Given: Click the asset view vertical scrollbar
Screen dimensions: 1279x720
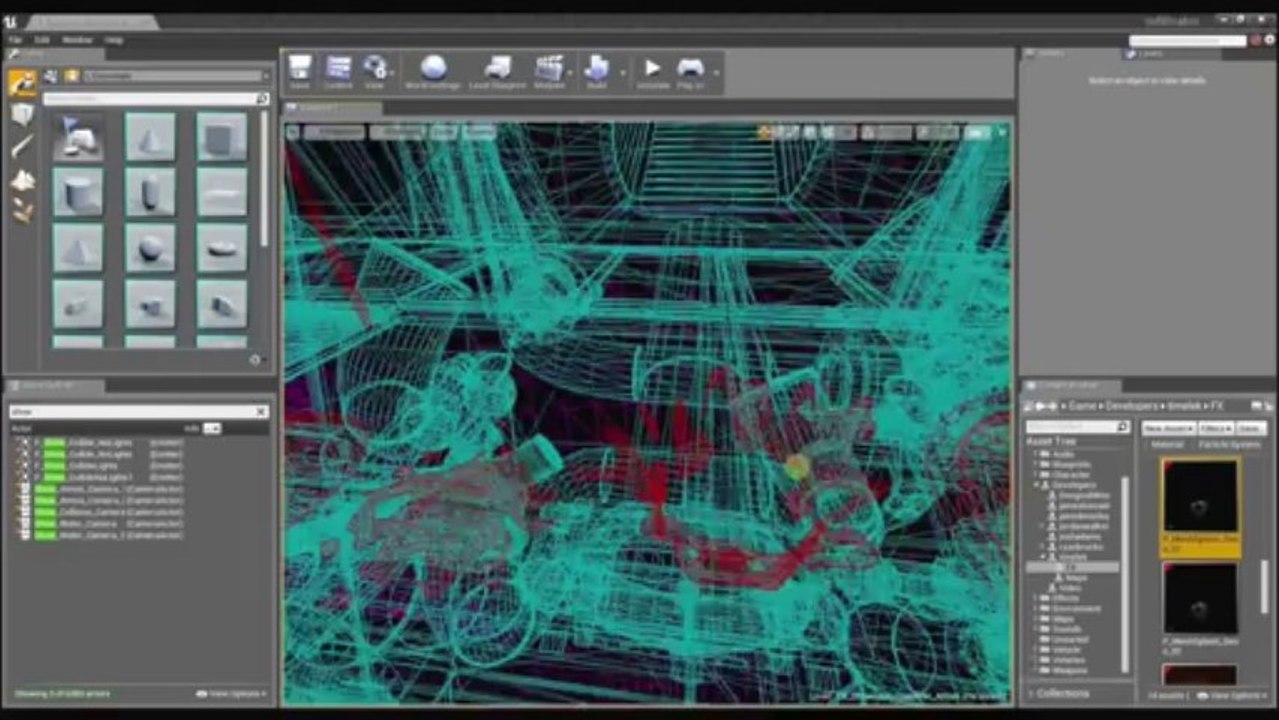Looking at the screenshot, I should (x=1264, y=586).
